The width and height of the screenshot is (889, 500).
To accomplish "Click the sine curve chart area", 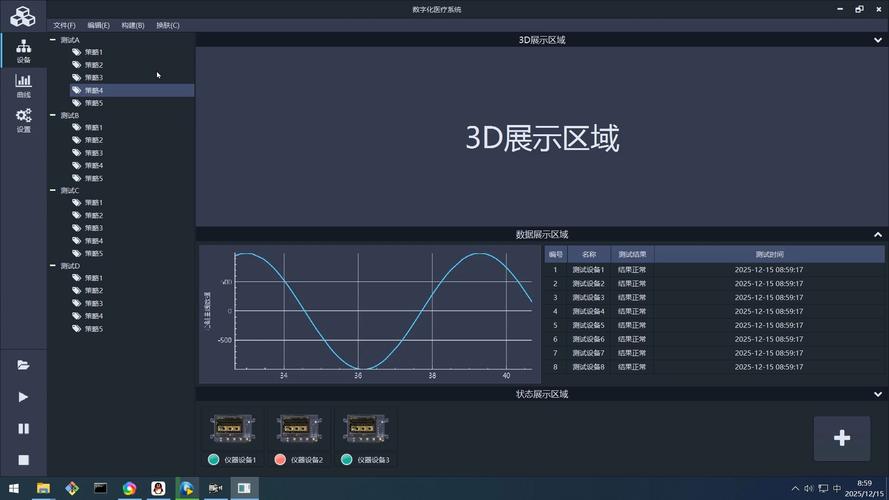I will [x=383, y=311].
